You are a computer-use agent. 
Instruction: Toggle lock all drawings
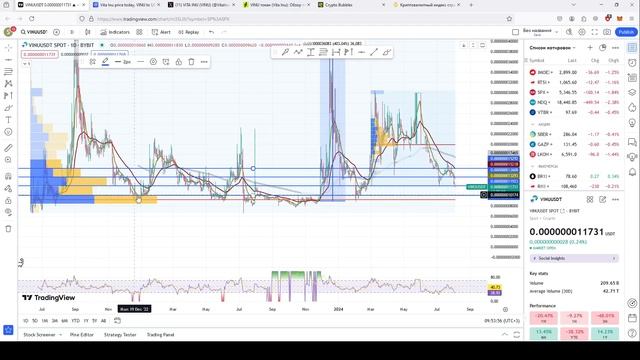tap(8, 200)
